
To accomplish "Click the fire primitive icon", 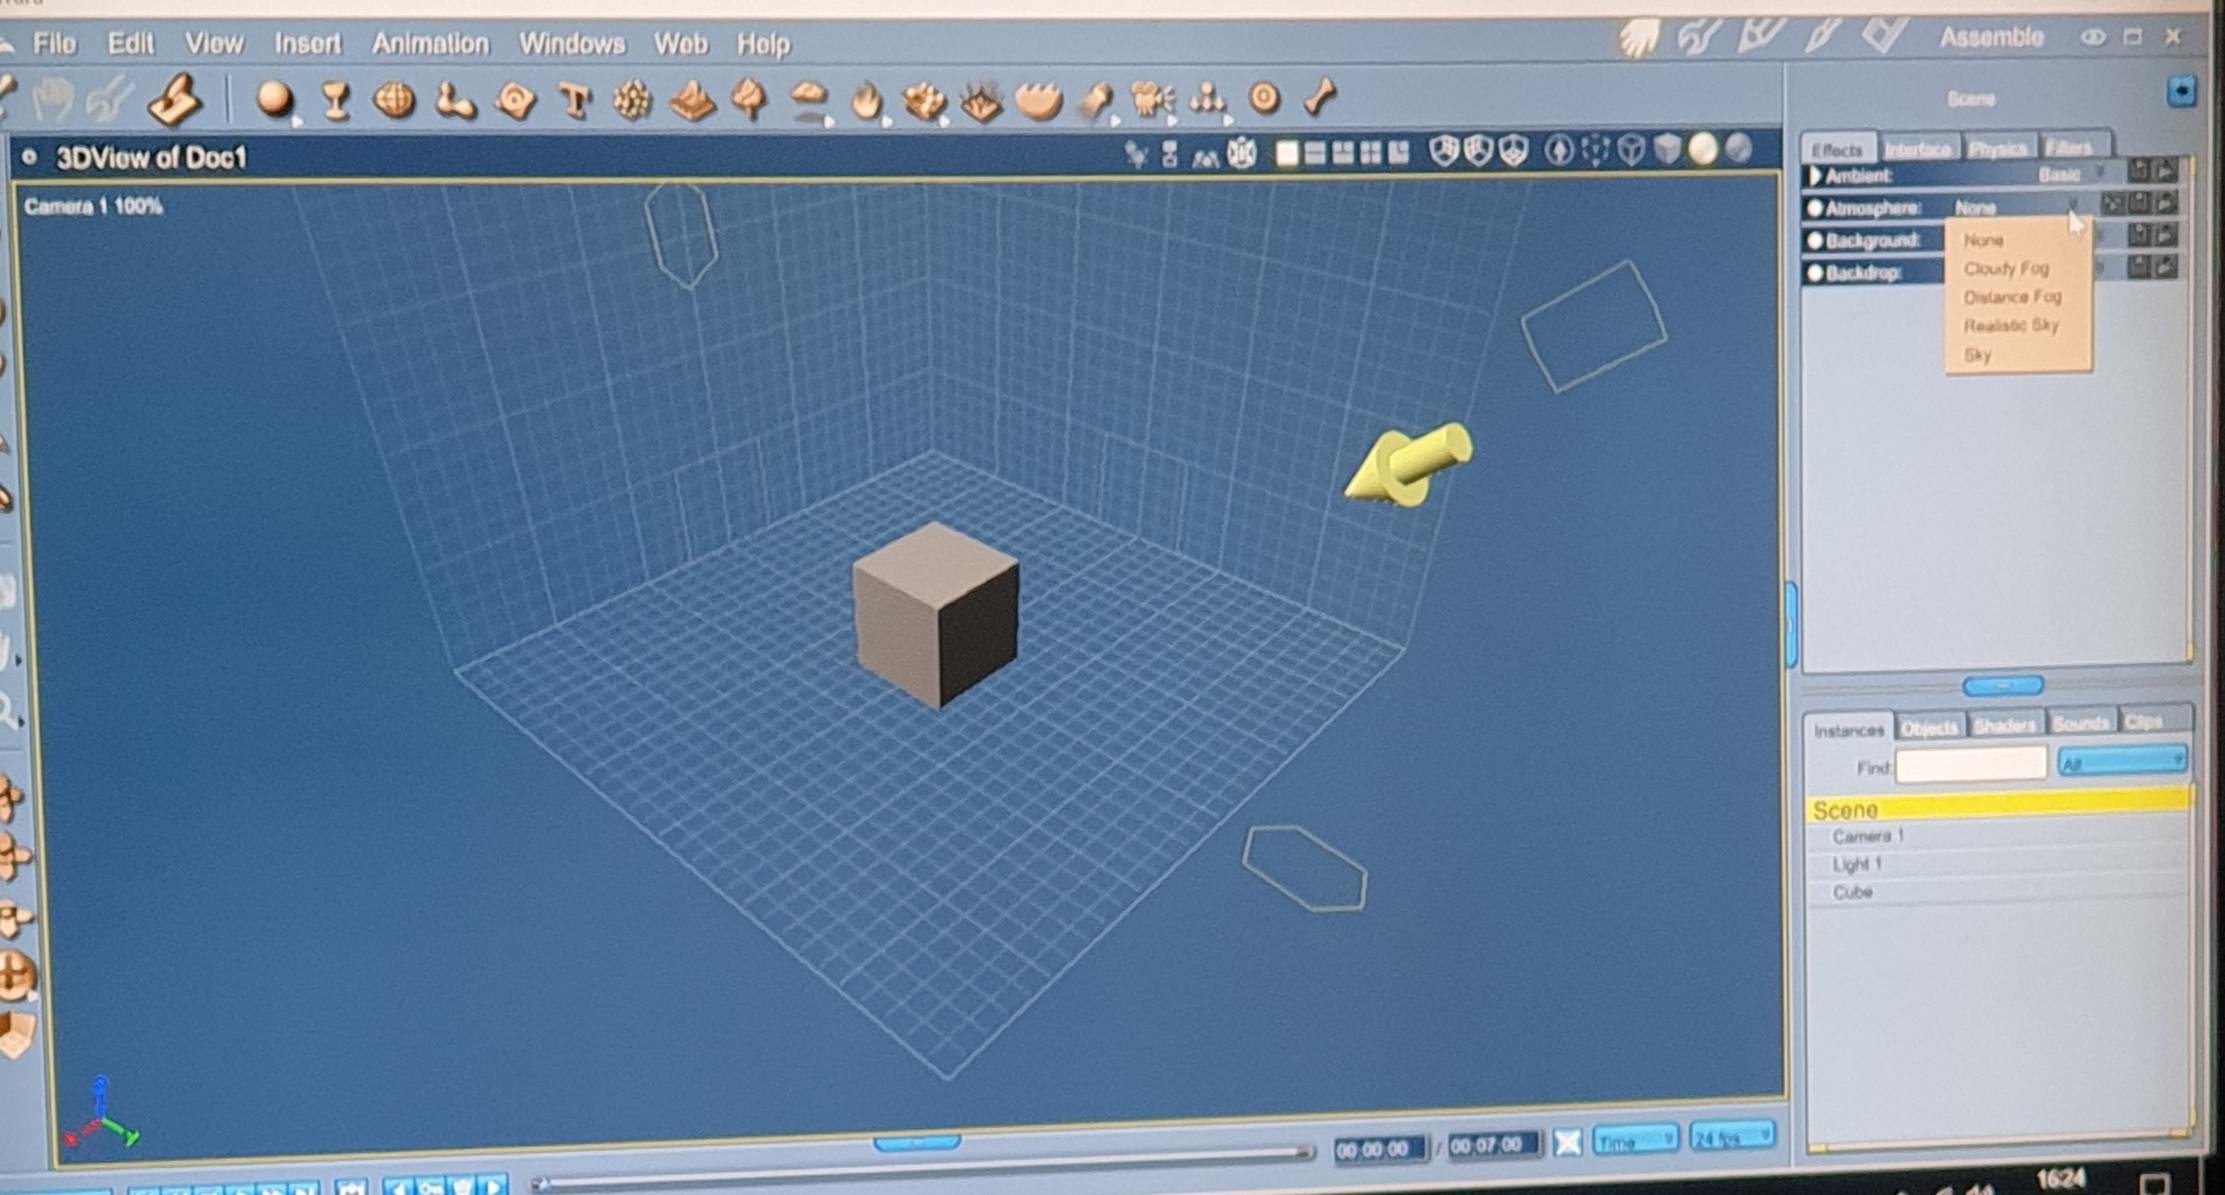I will (x=866, y=101).
